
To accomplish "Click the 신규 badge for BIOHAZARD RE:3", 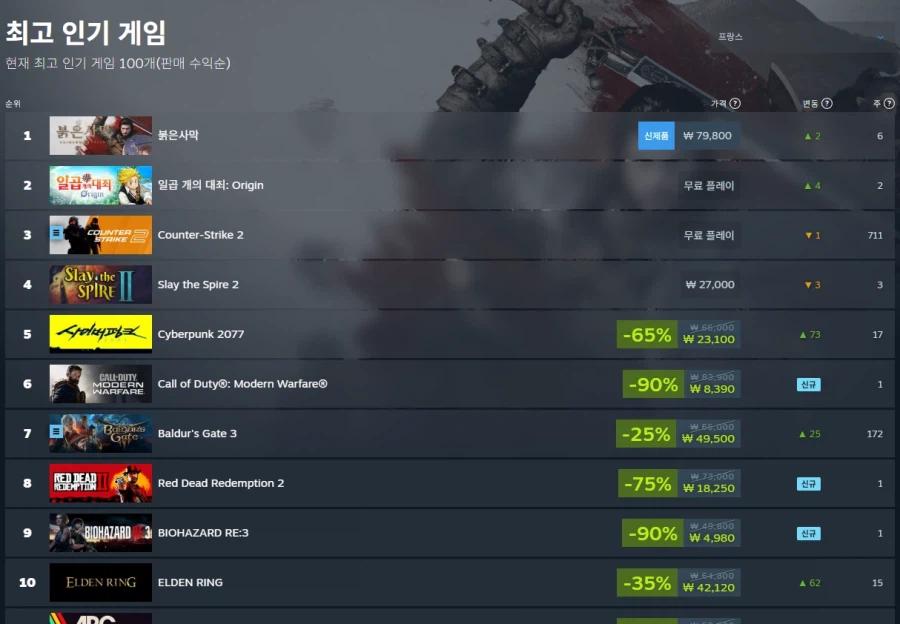I will pyautogui.click(x=809, y=533).
